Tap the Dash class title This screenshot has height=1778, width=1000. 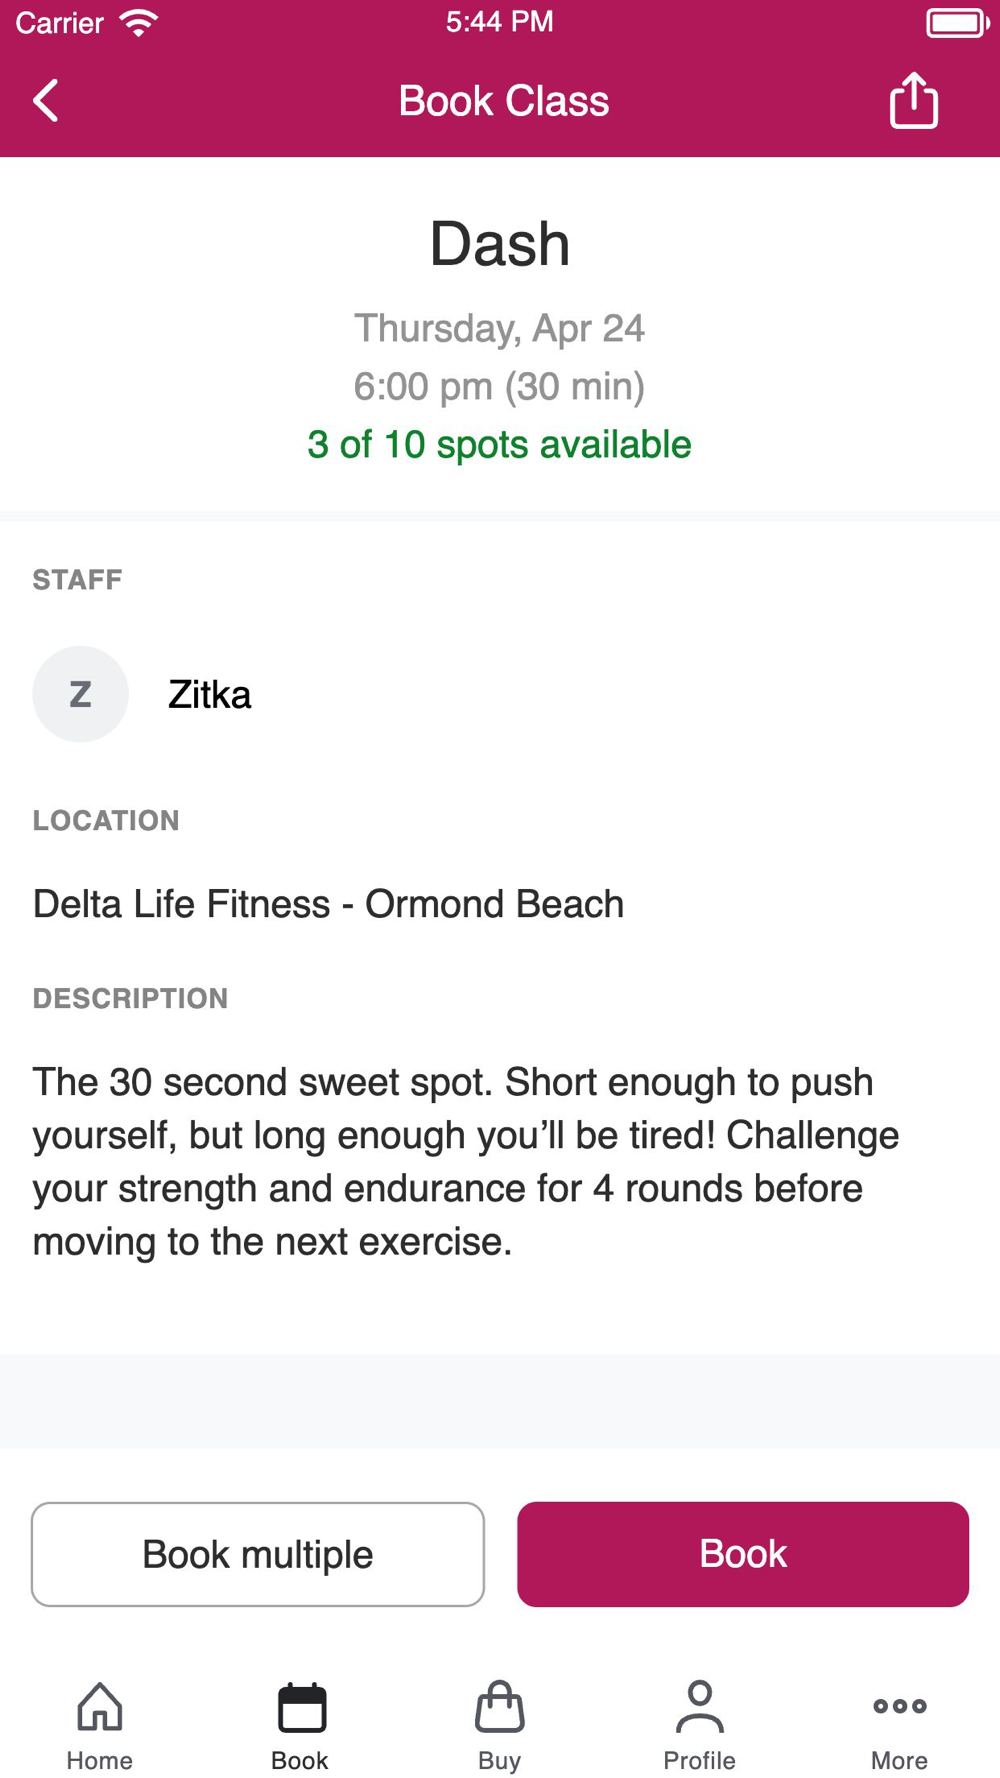(x=500, y=244)
